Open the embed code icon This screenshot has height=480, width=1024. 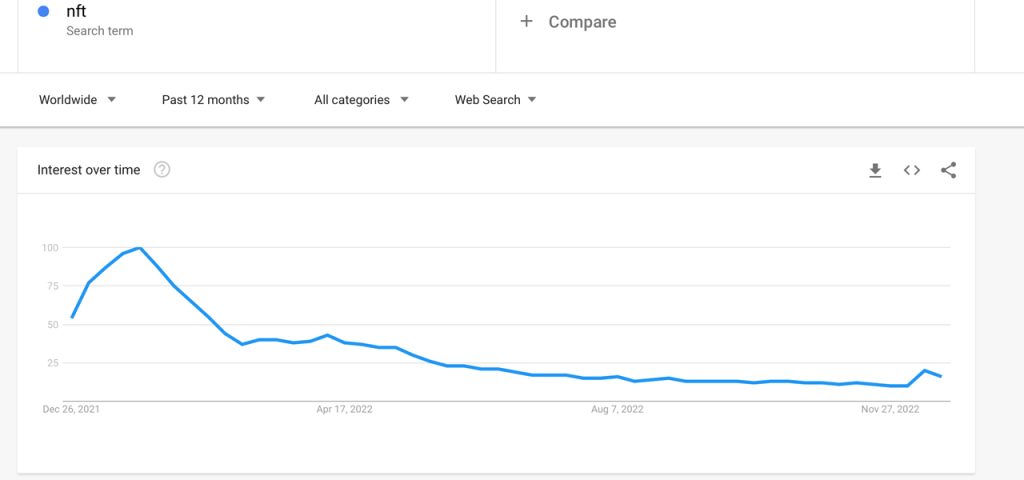click(911, 170)
